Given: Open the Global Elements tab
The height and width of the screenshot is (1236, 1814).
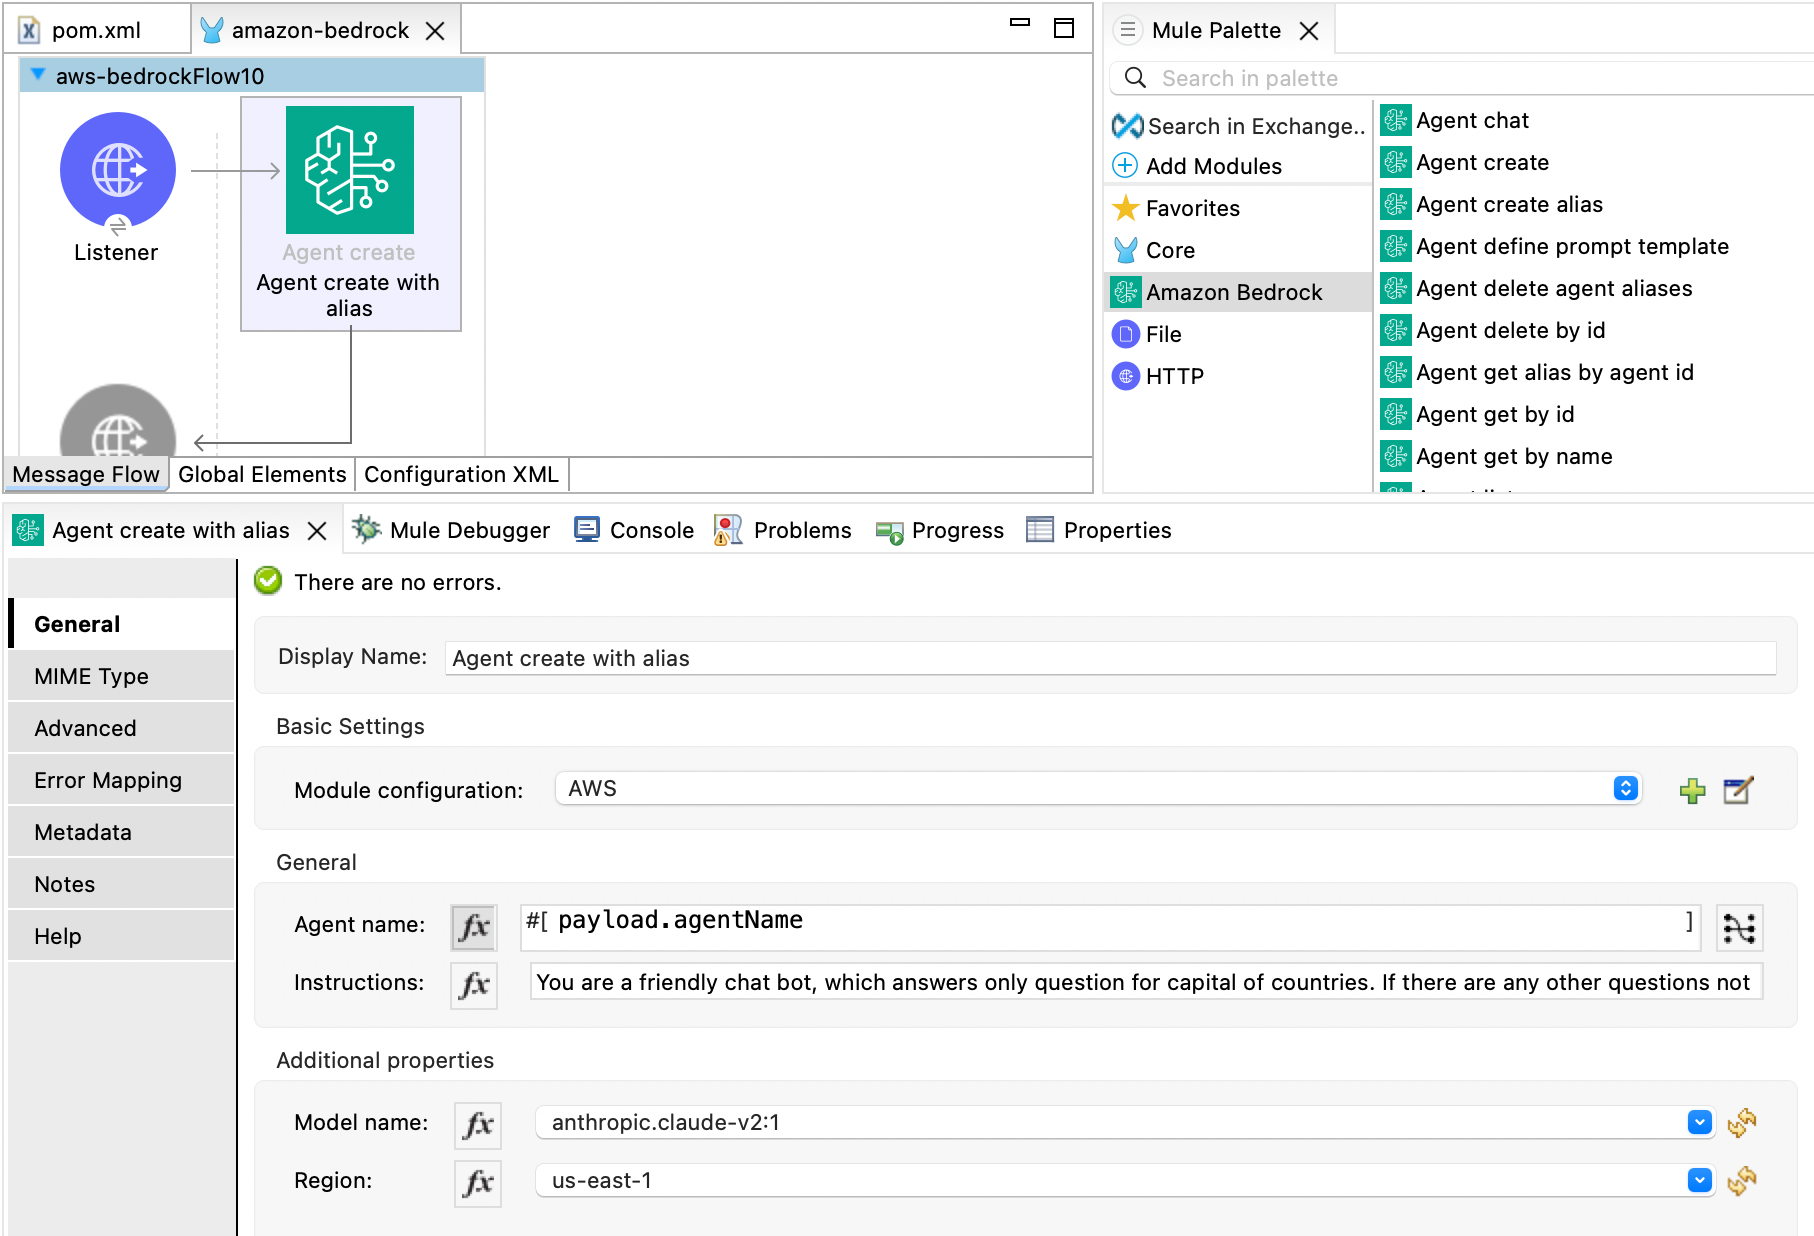Looking at the screenshot, I should (x=262, y=474).
